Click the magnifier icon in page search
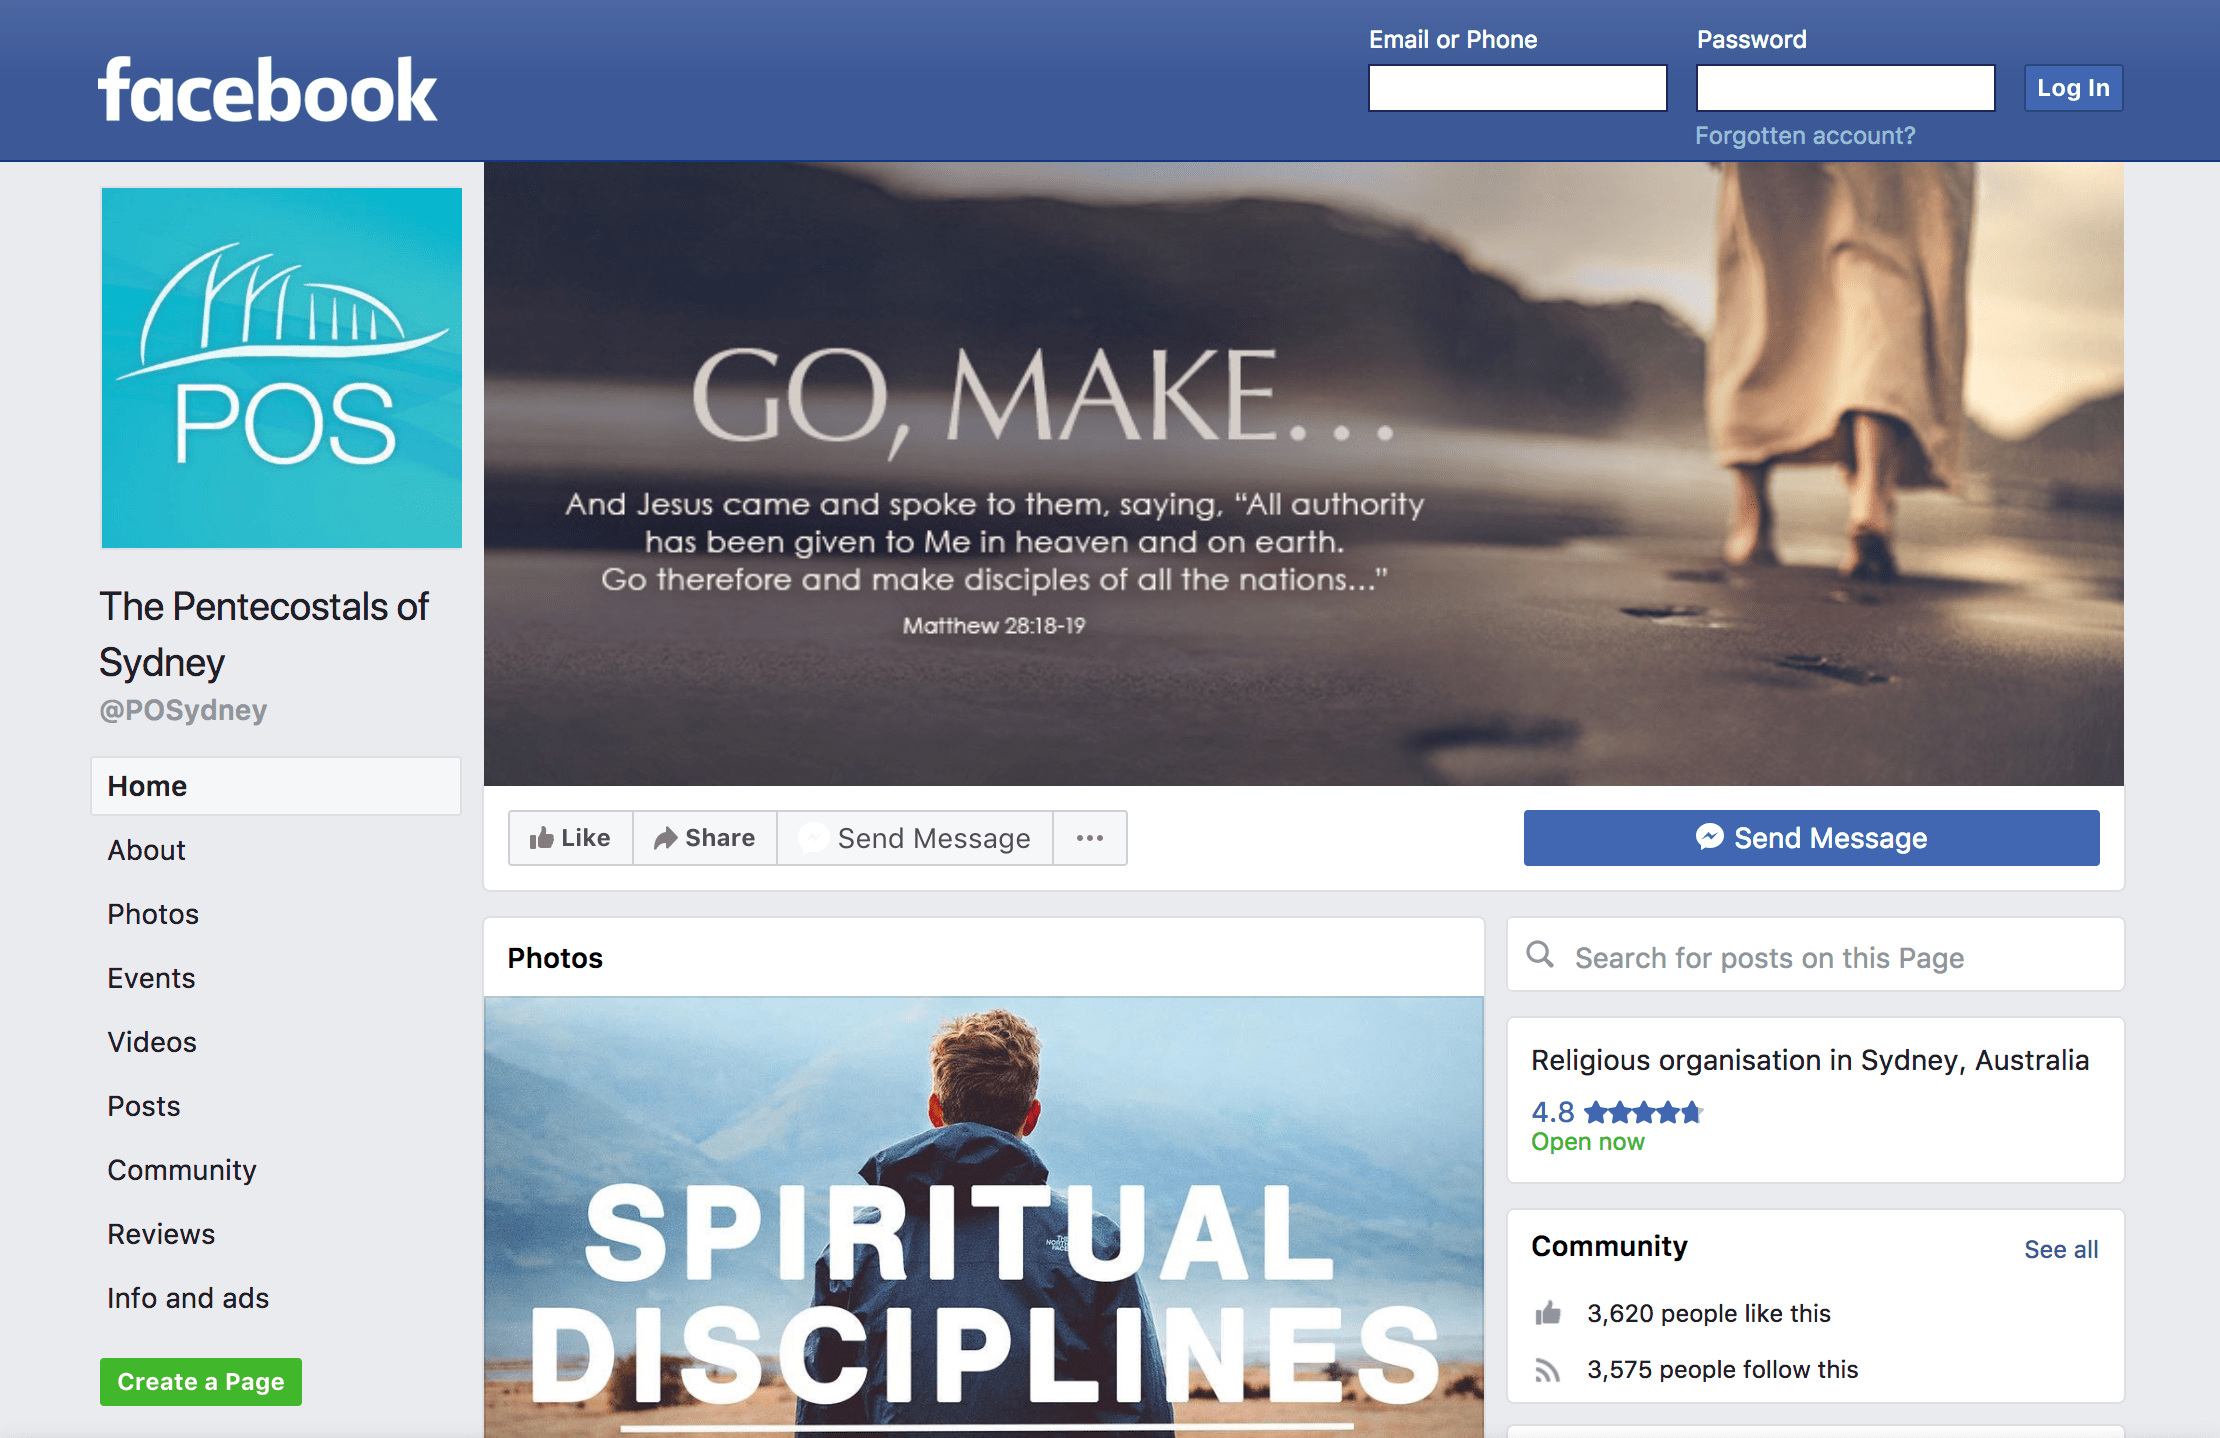Image resolution: width=2220 pixels, height=1438 pixels. click(x=1540, y=955)
